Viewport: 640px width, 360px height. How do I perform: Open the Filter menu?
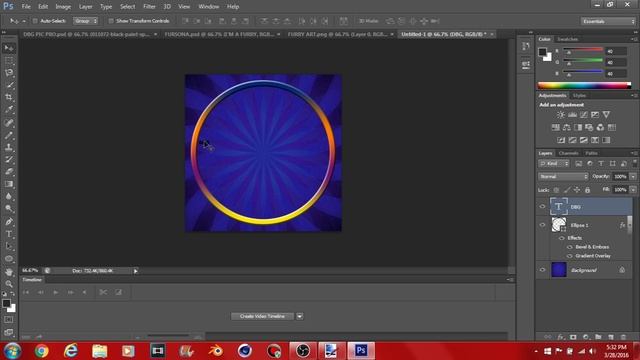click(x=149, y=7)
